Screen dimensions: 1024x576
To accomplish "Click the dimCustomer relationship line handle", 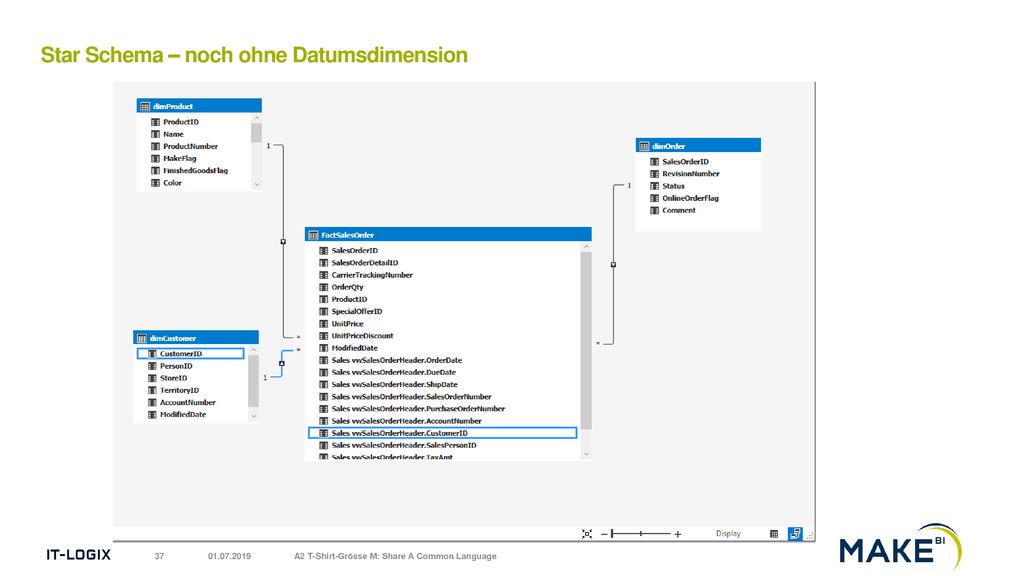I will [x=281, y=364].
